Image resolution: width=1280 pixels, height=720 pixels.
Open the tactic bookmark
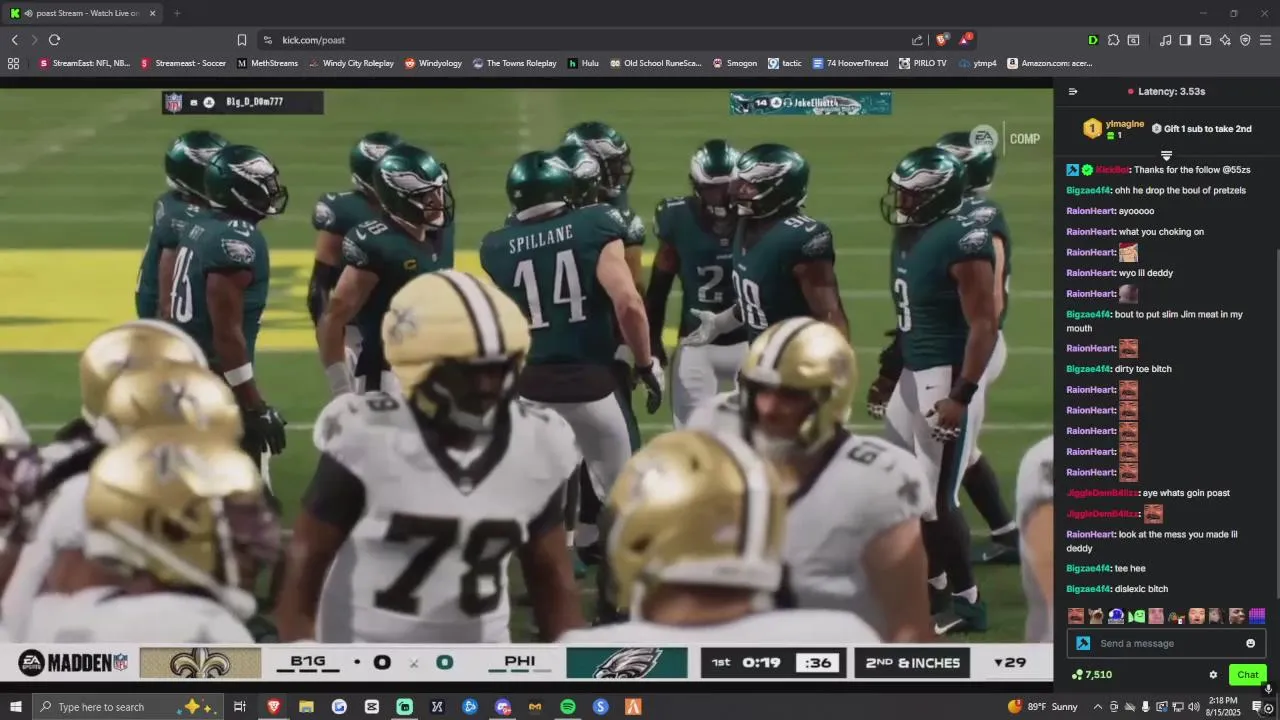(785, 63)
